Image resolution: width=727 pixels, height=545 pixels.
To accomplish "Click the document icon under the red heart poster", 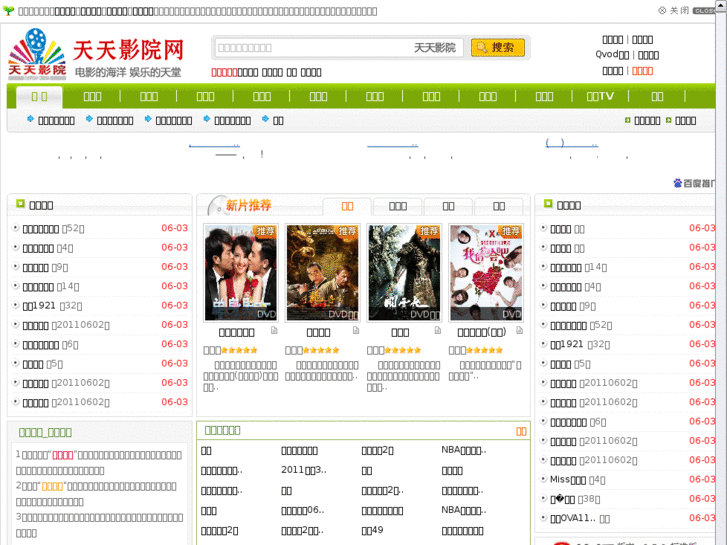I will click(519, 331).
